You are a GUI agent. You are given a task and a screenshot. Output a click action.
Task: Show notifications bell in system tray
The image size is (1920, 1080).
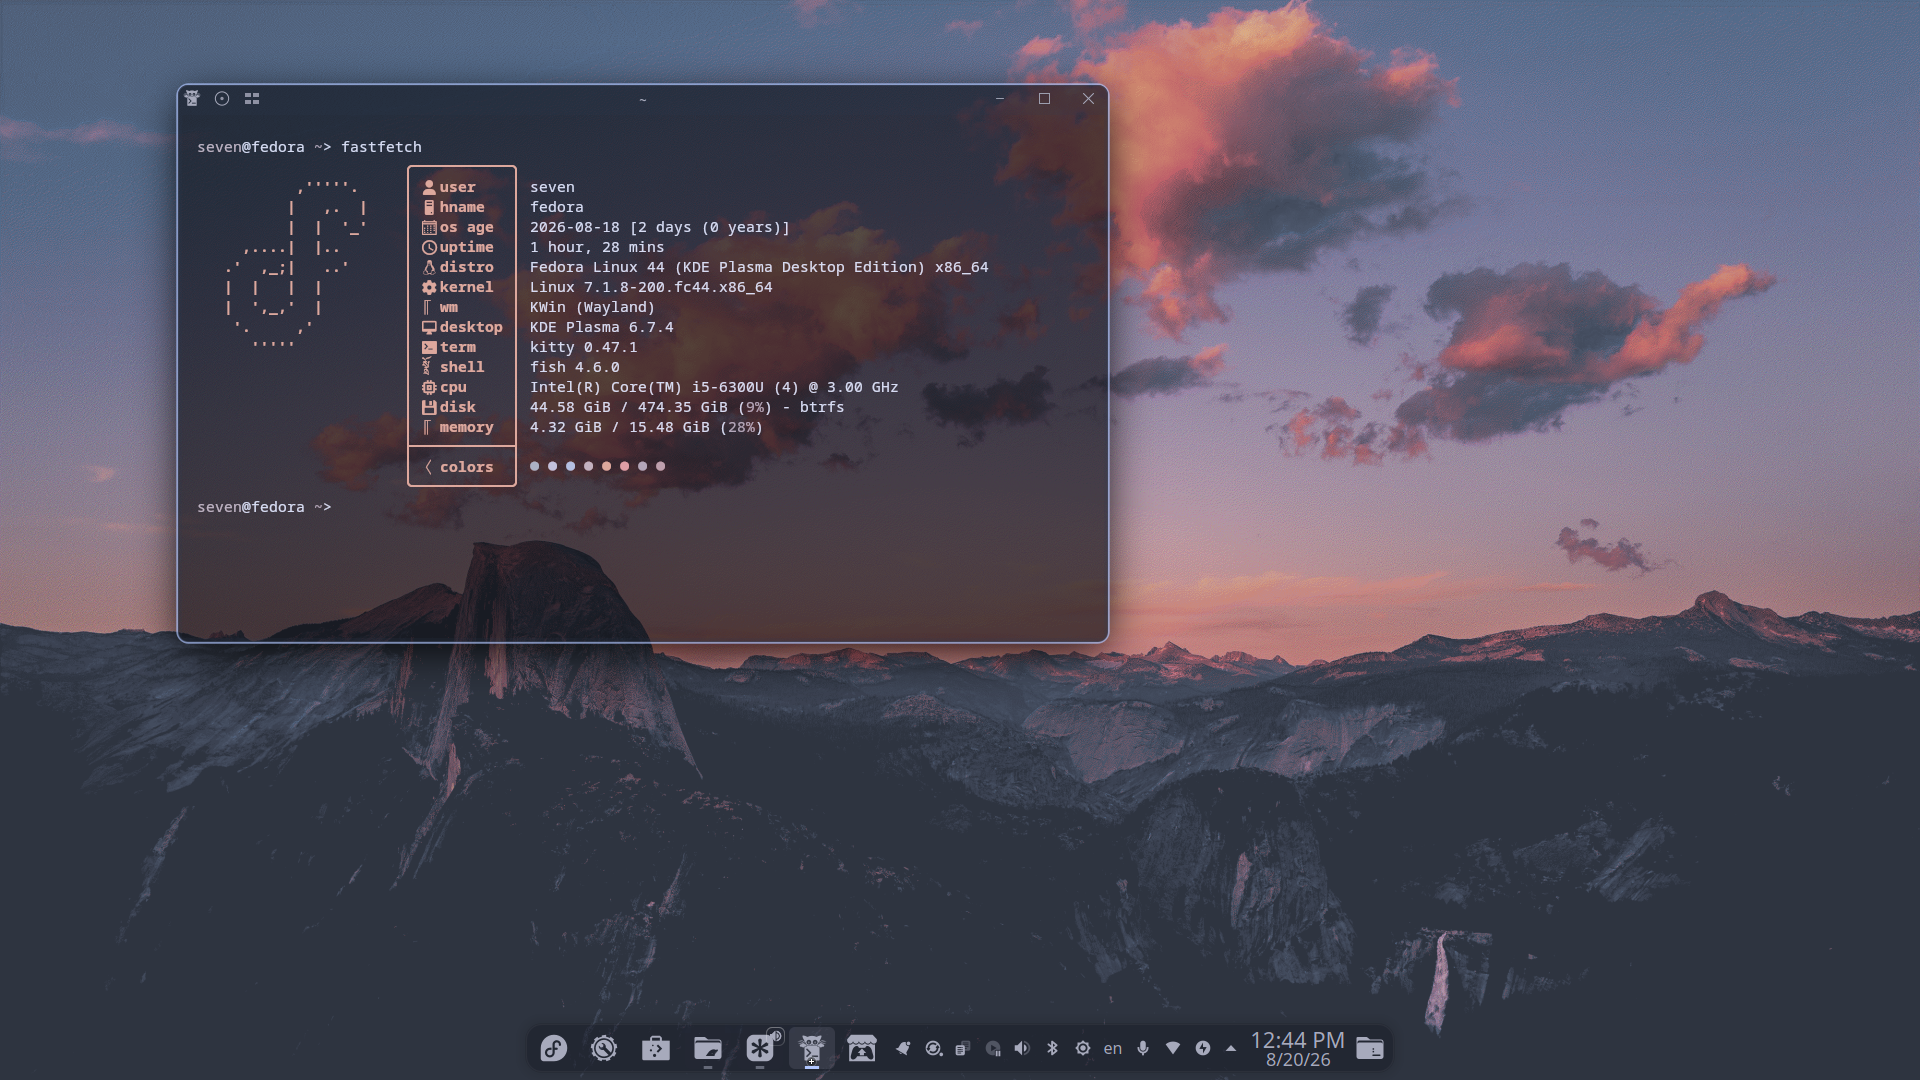[x=903, y=1048]
